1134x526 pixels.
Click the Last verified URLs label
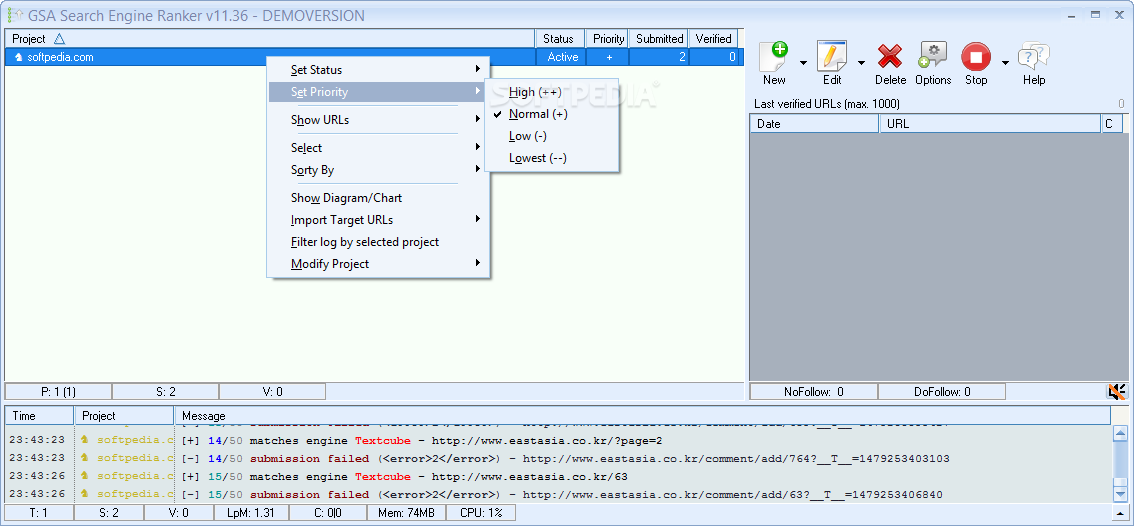coord(827,104)
